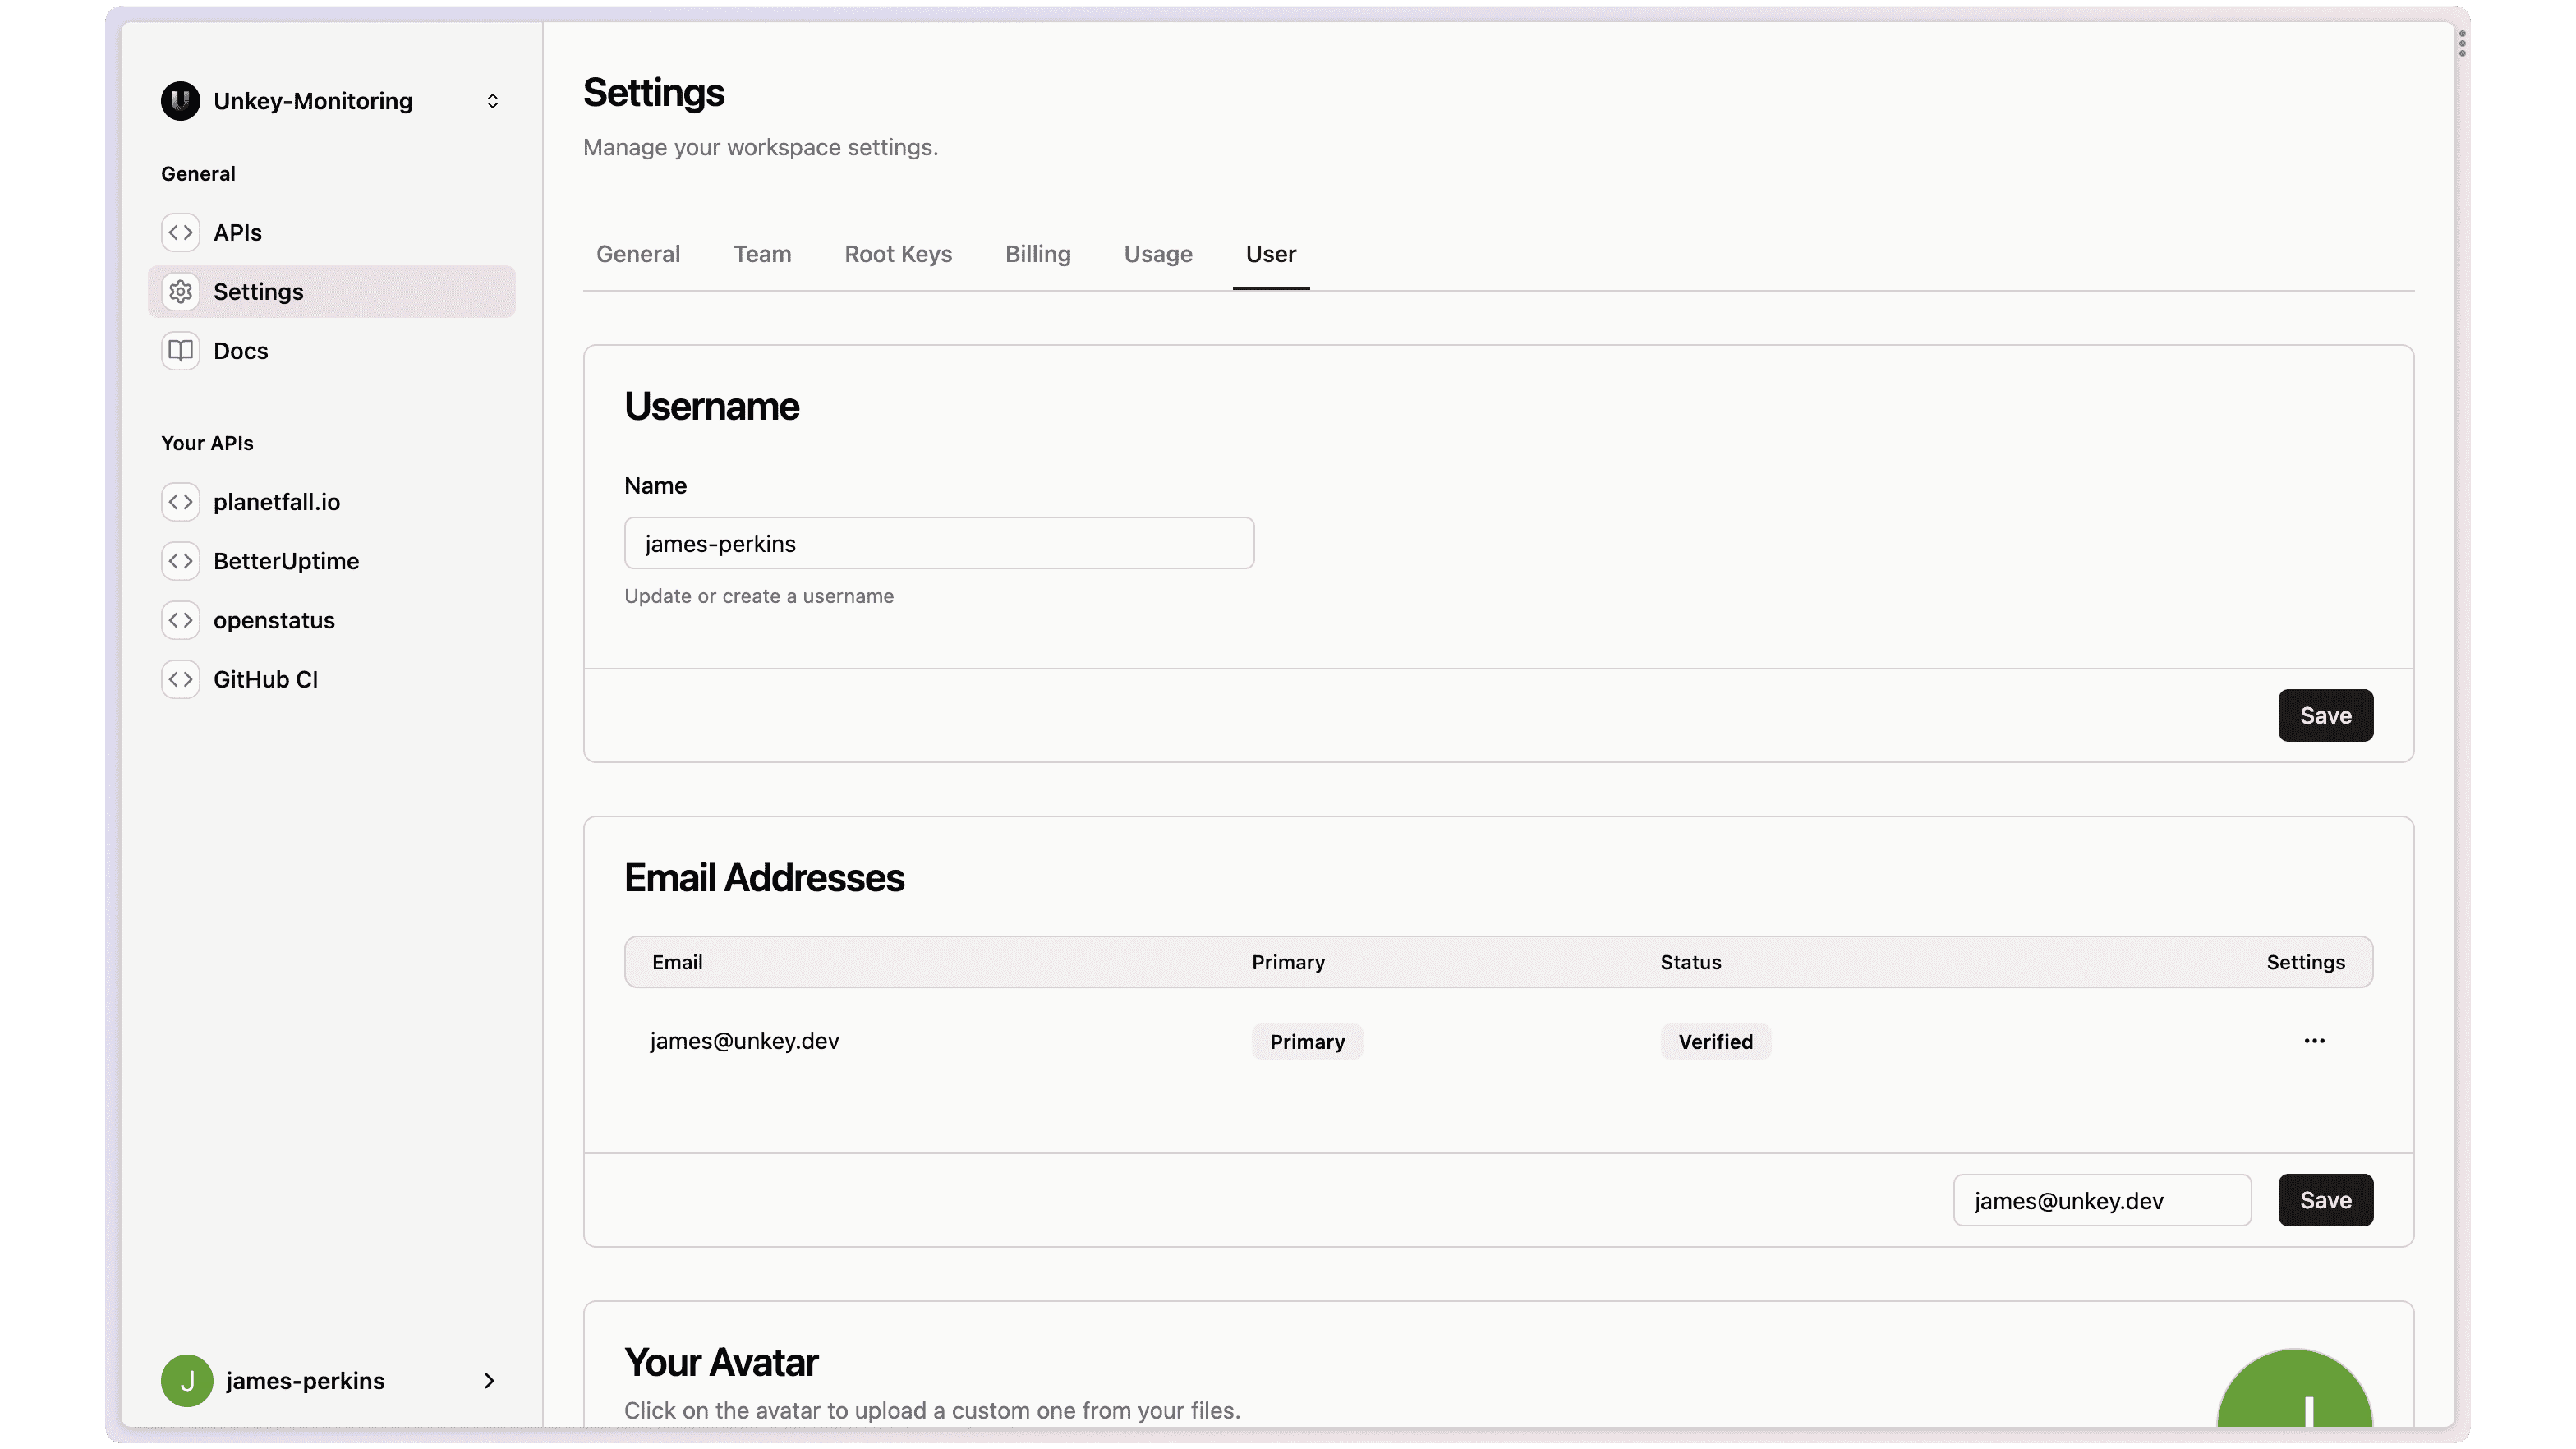This screenshot has width=2576, height=1449.
Task: Click the BetterUptime API icon
Action: pos(181,561)
